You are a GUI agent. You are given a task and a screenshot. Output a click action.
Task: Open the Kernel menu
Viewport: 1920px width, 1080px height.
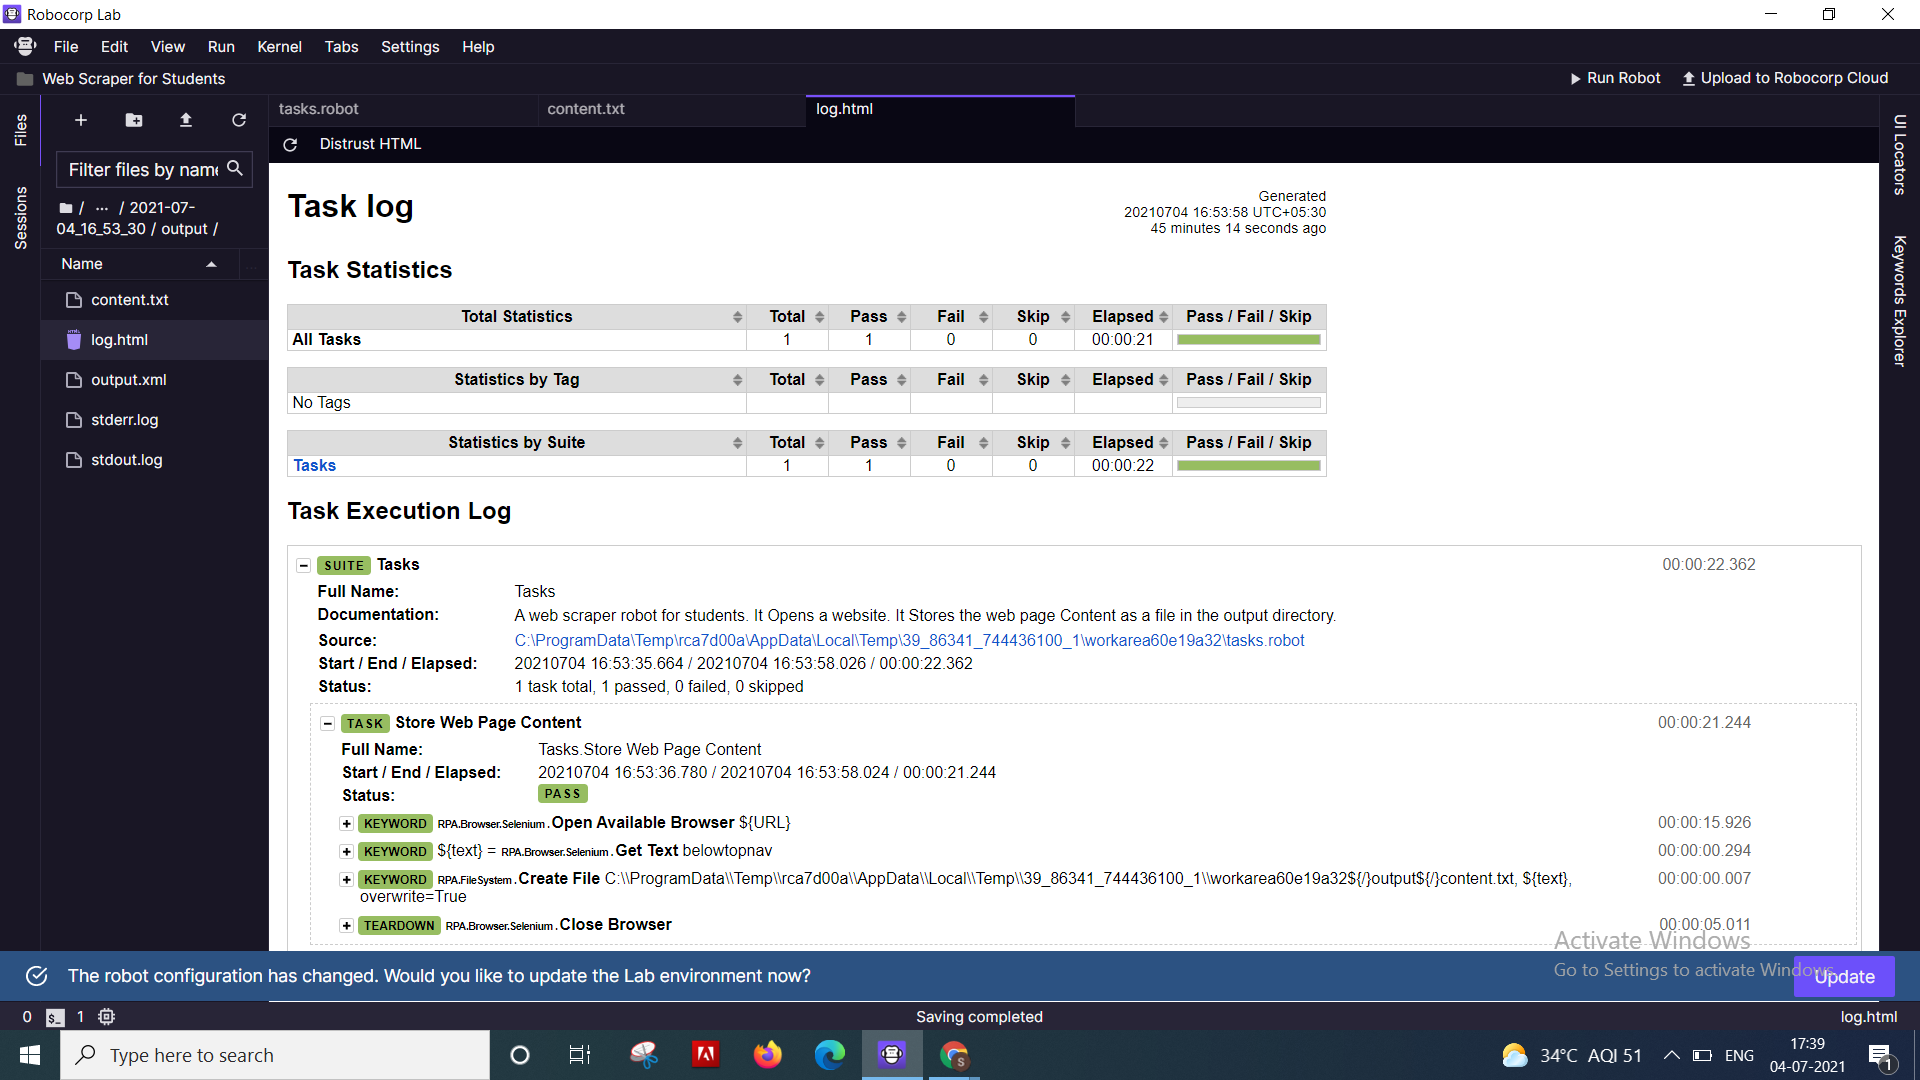pos(279,47)
